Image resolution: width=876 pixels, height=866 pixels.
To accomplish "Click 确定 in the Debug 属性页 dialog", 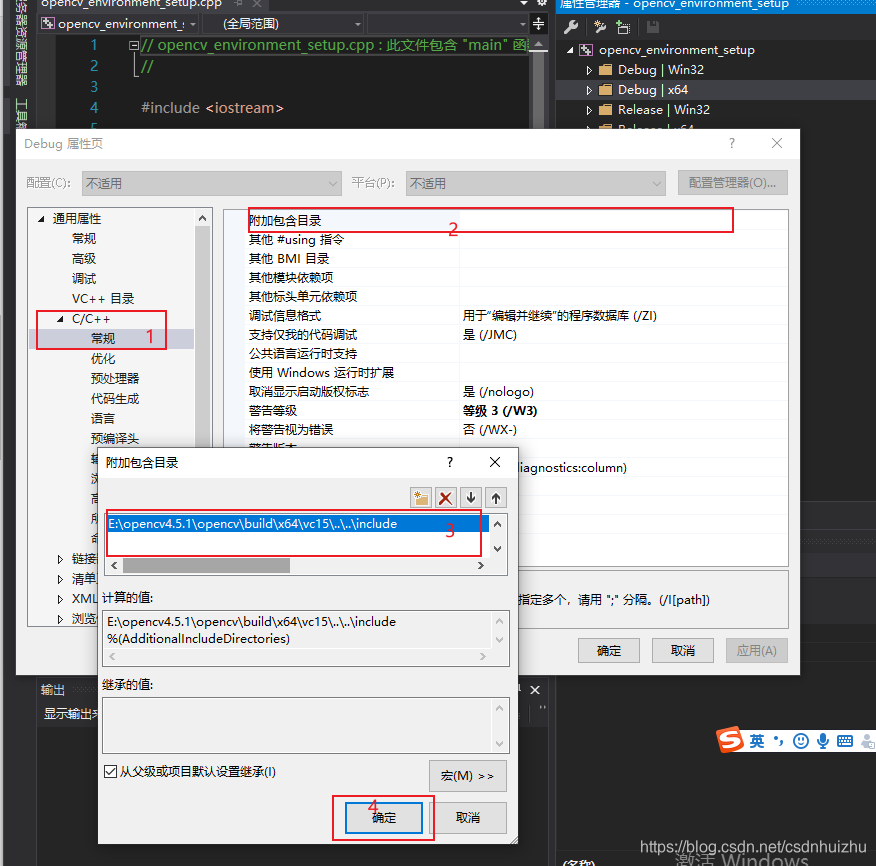I will click(608, 651).
